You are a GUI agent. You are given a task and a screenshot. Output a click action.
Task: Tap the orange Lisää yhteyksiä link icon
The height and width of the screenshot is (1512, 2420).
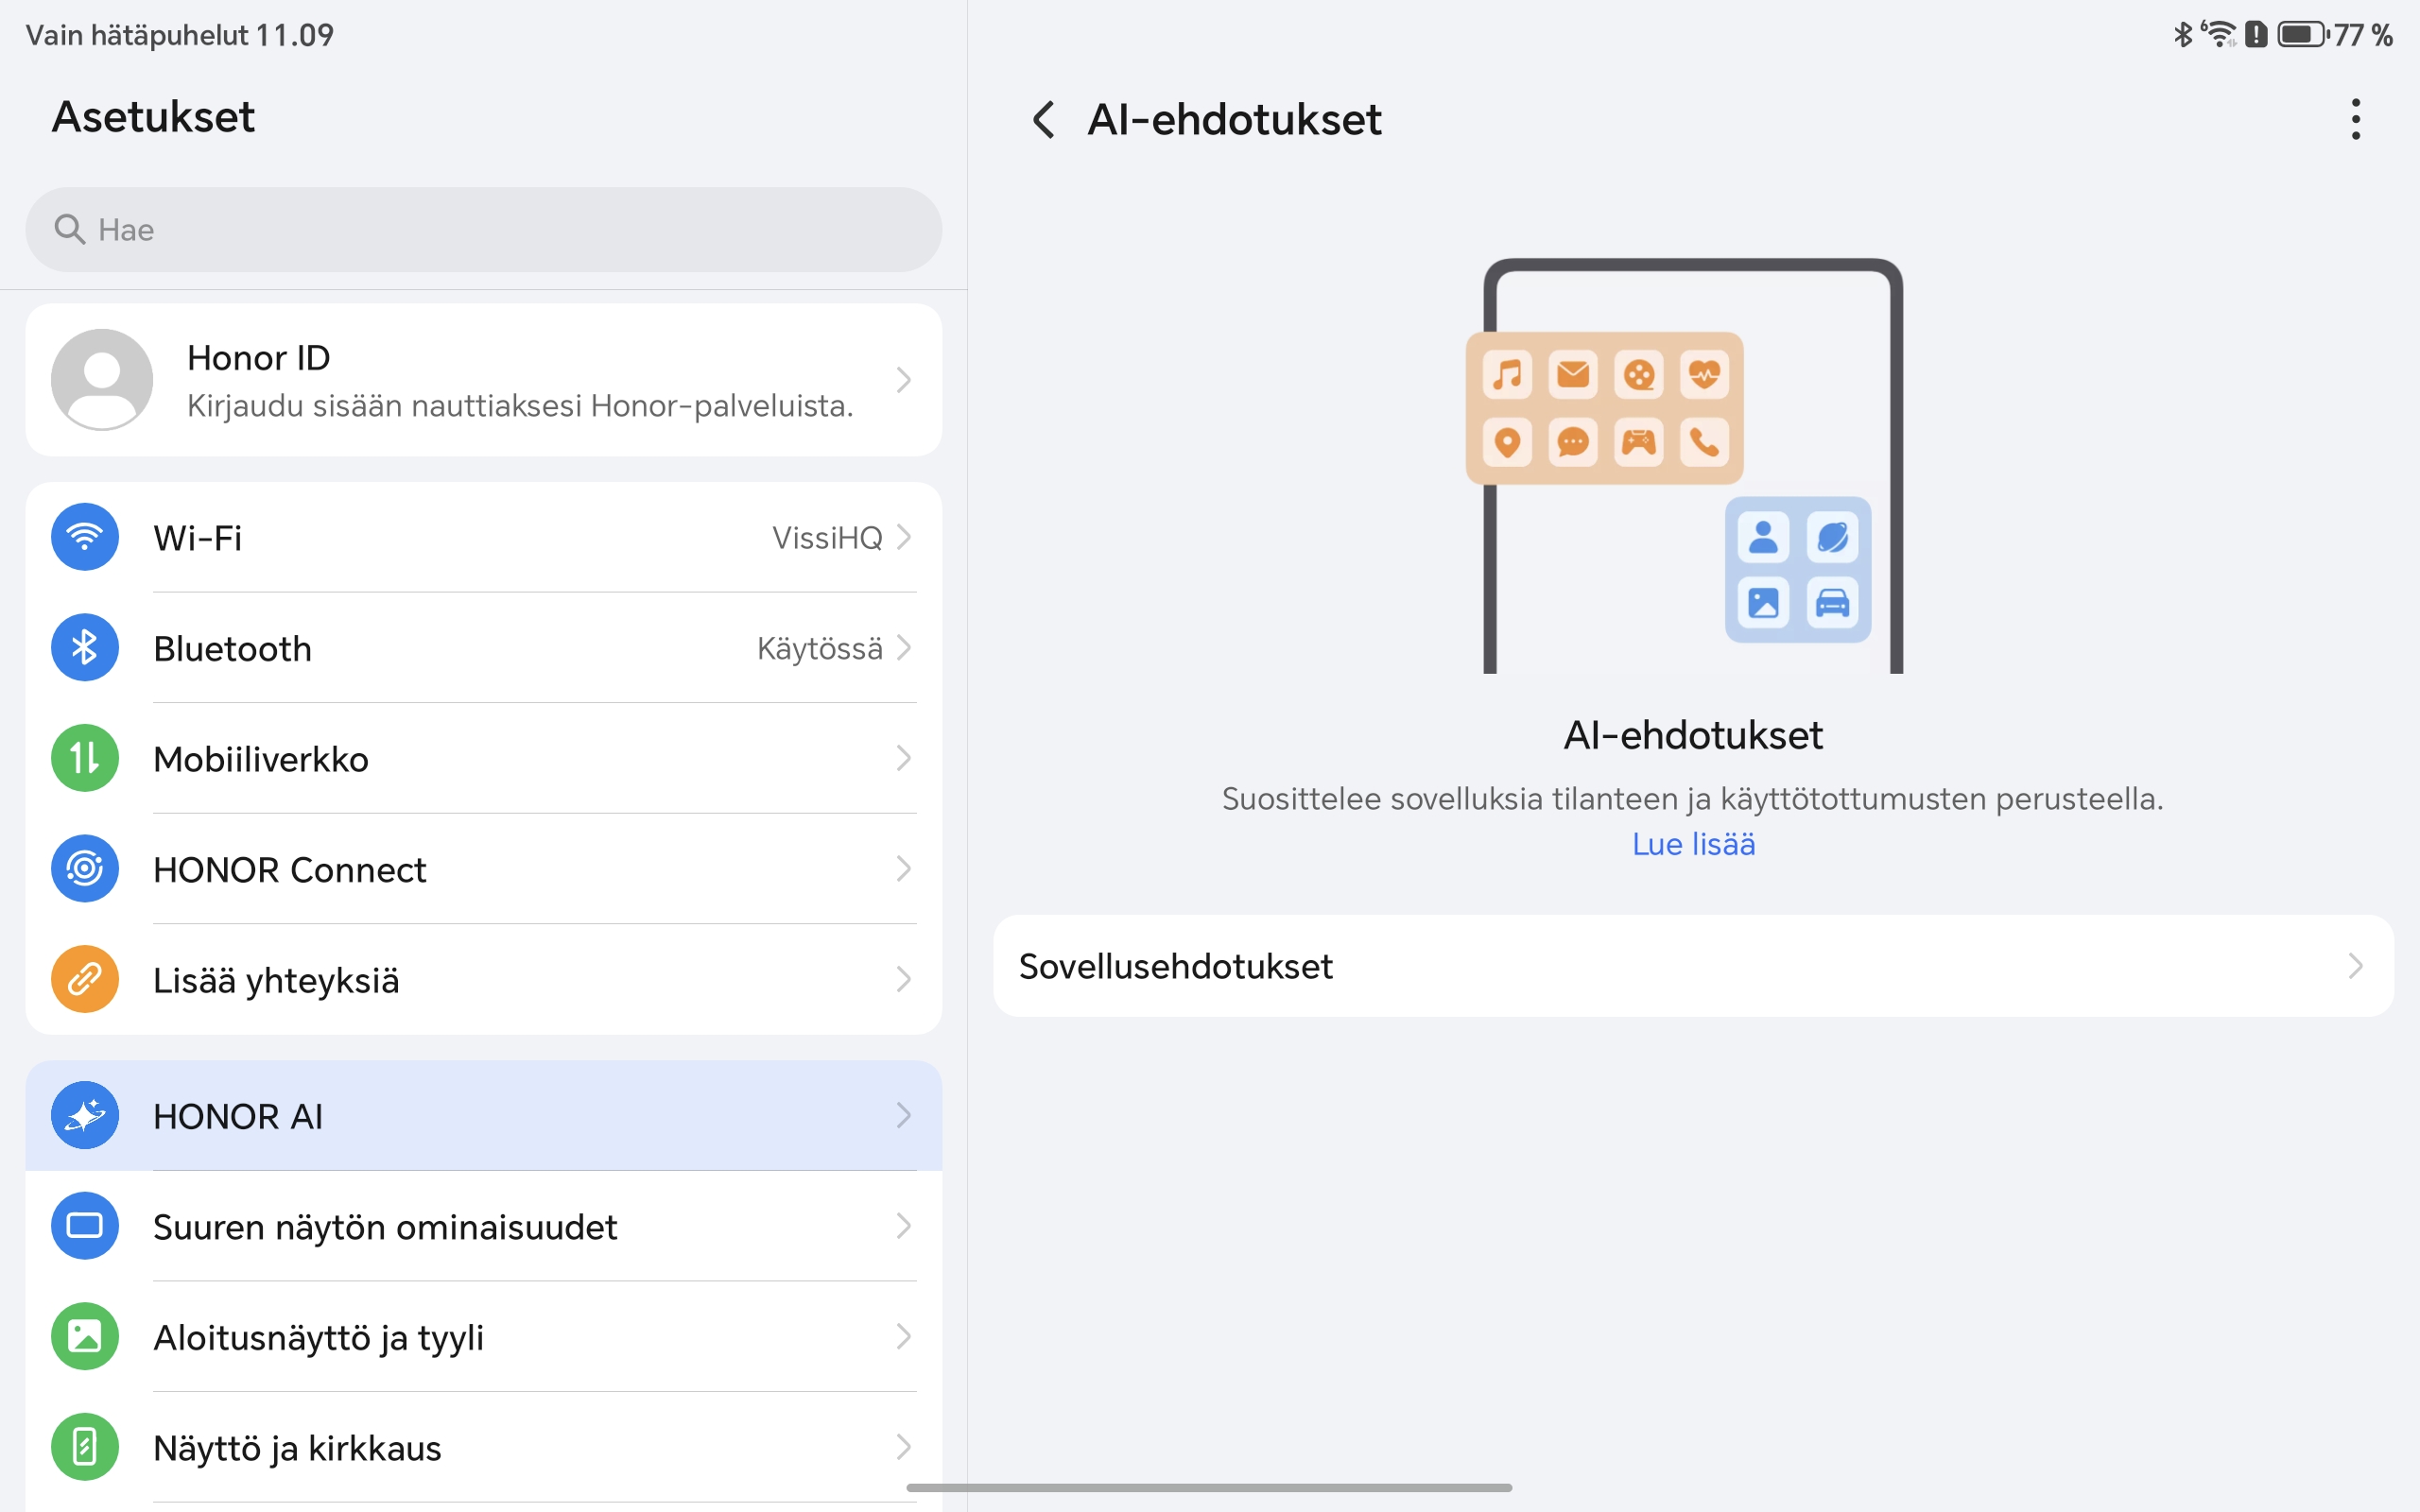coord(85,979)
